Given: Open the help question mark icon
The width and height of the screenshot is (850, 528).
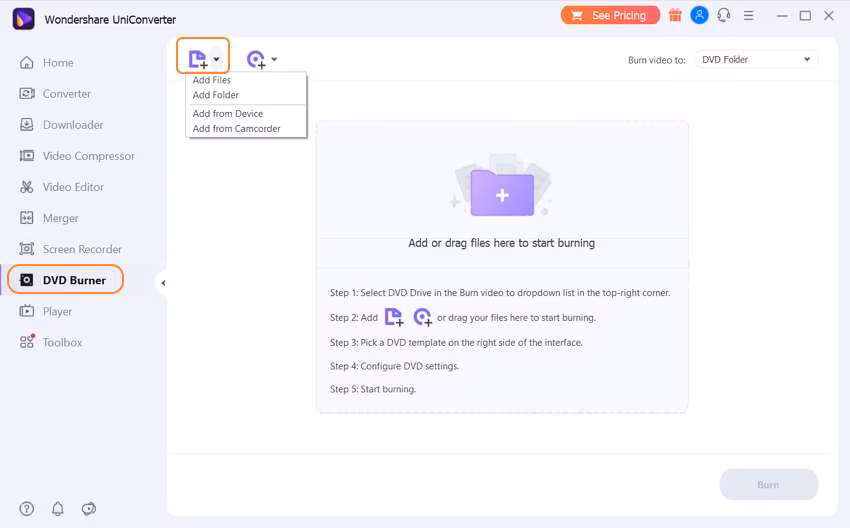Looking at the screenshot, I should [27, 508].
